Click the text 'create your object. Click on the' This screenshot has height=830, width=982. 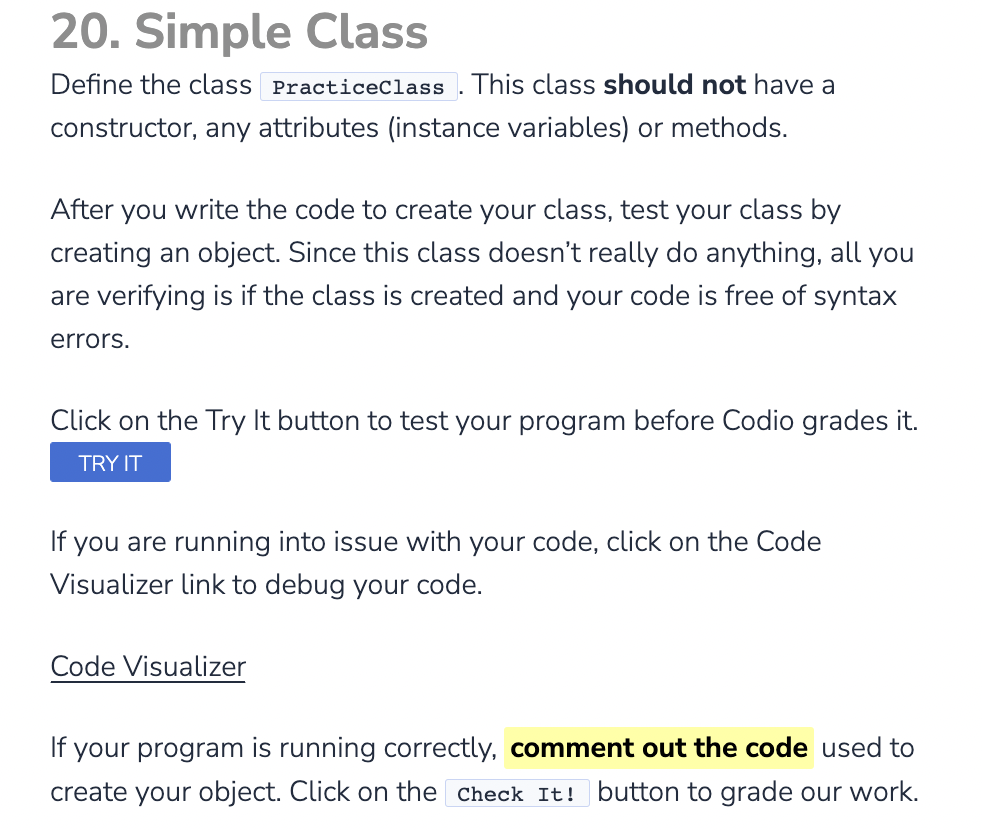[x=244, y=792]
